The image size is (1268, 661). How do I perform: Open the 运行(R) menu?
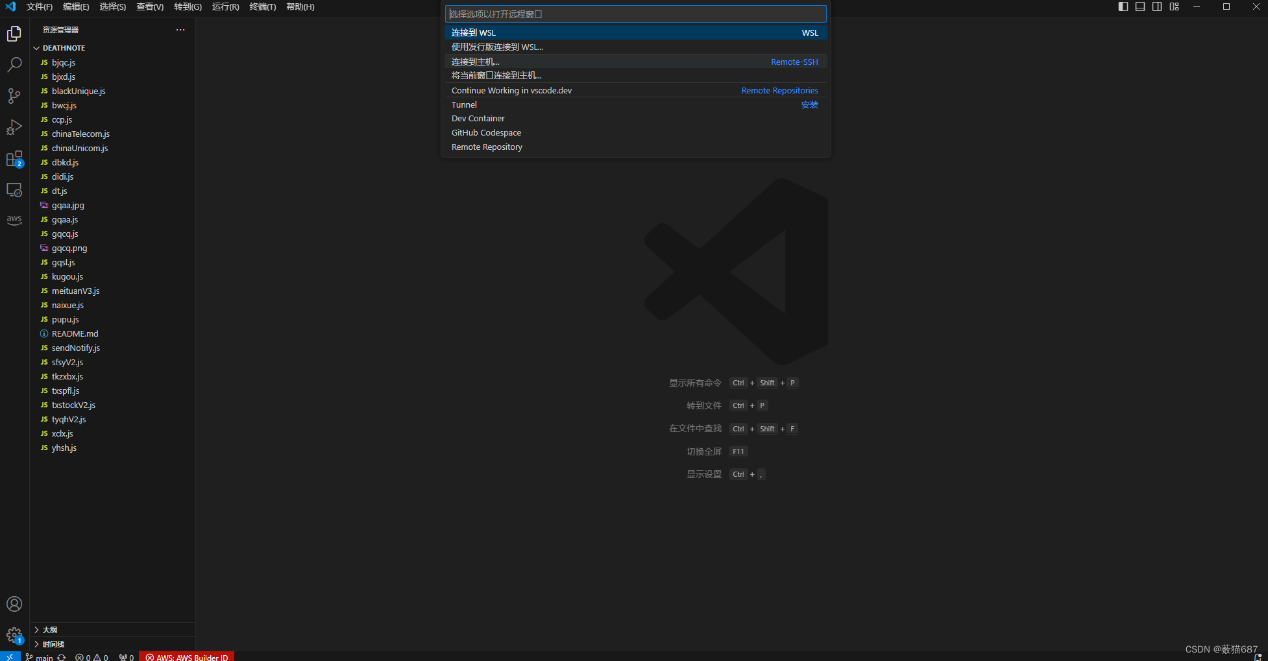pyautogui.click(x=225, y=6)
